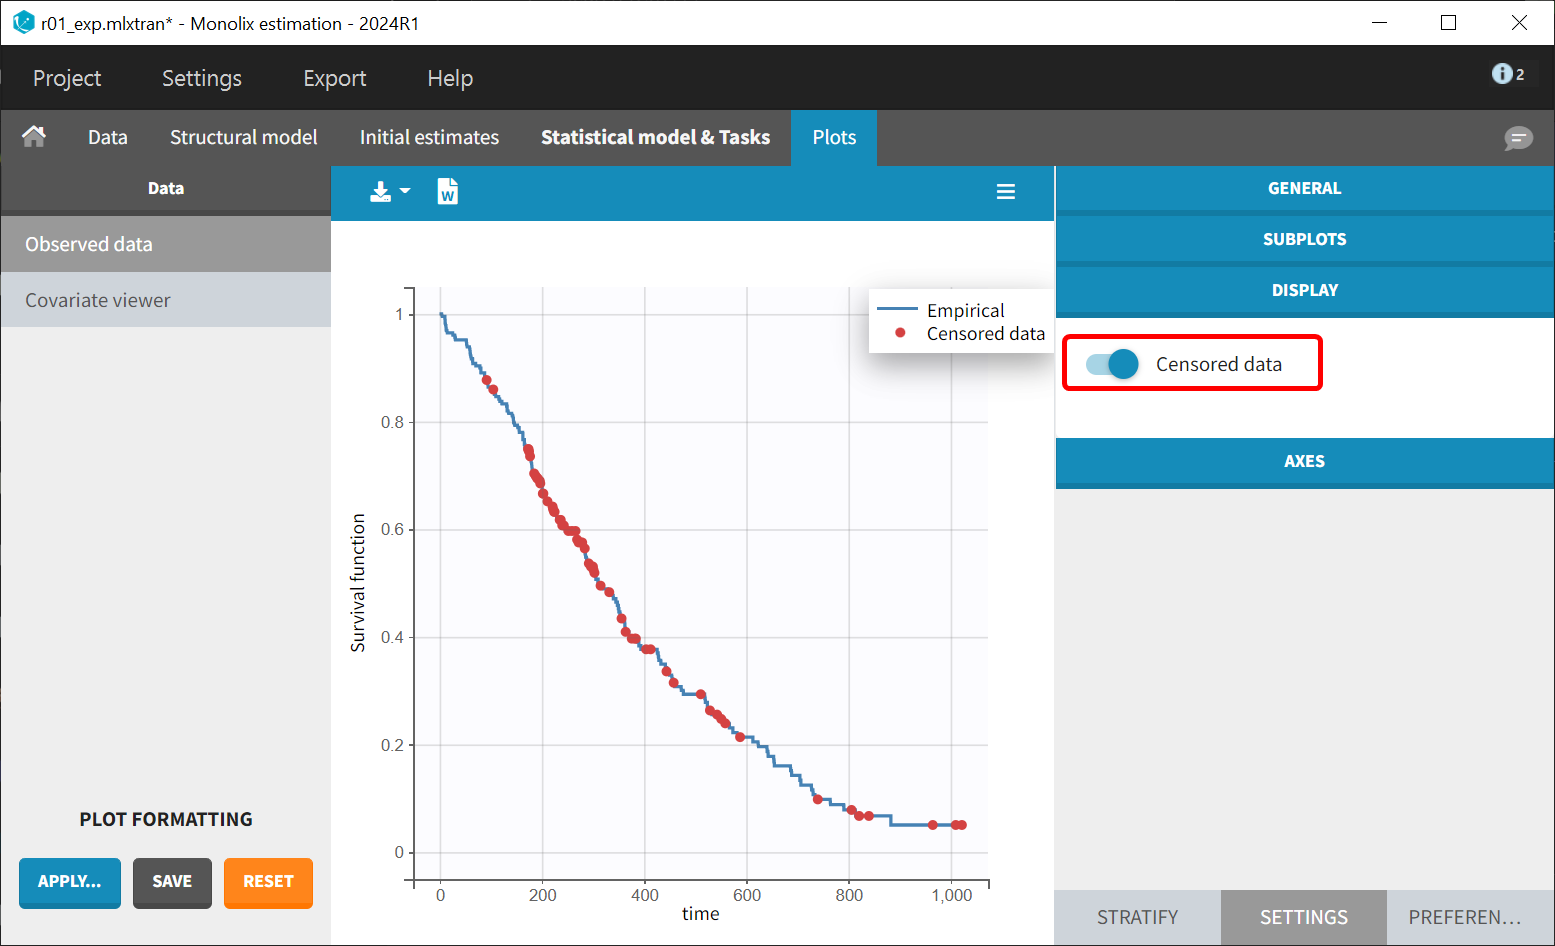
Task: Export plot to Word document icon
Action: tap(447, 191)
